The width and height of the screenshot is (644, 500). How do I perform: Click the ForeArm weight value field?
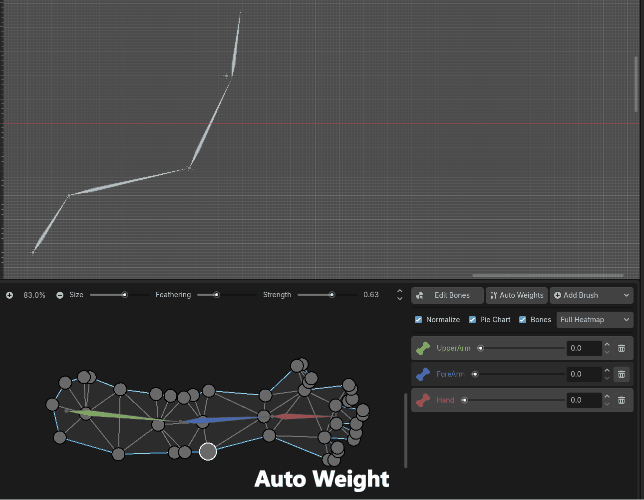(584, 374)
